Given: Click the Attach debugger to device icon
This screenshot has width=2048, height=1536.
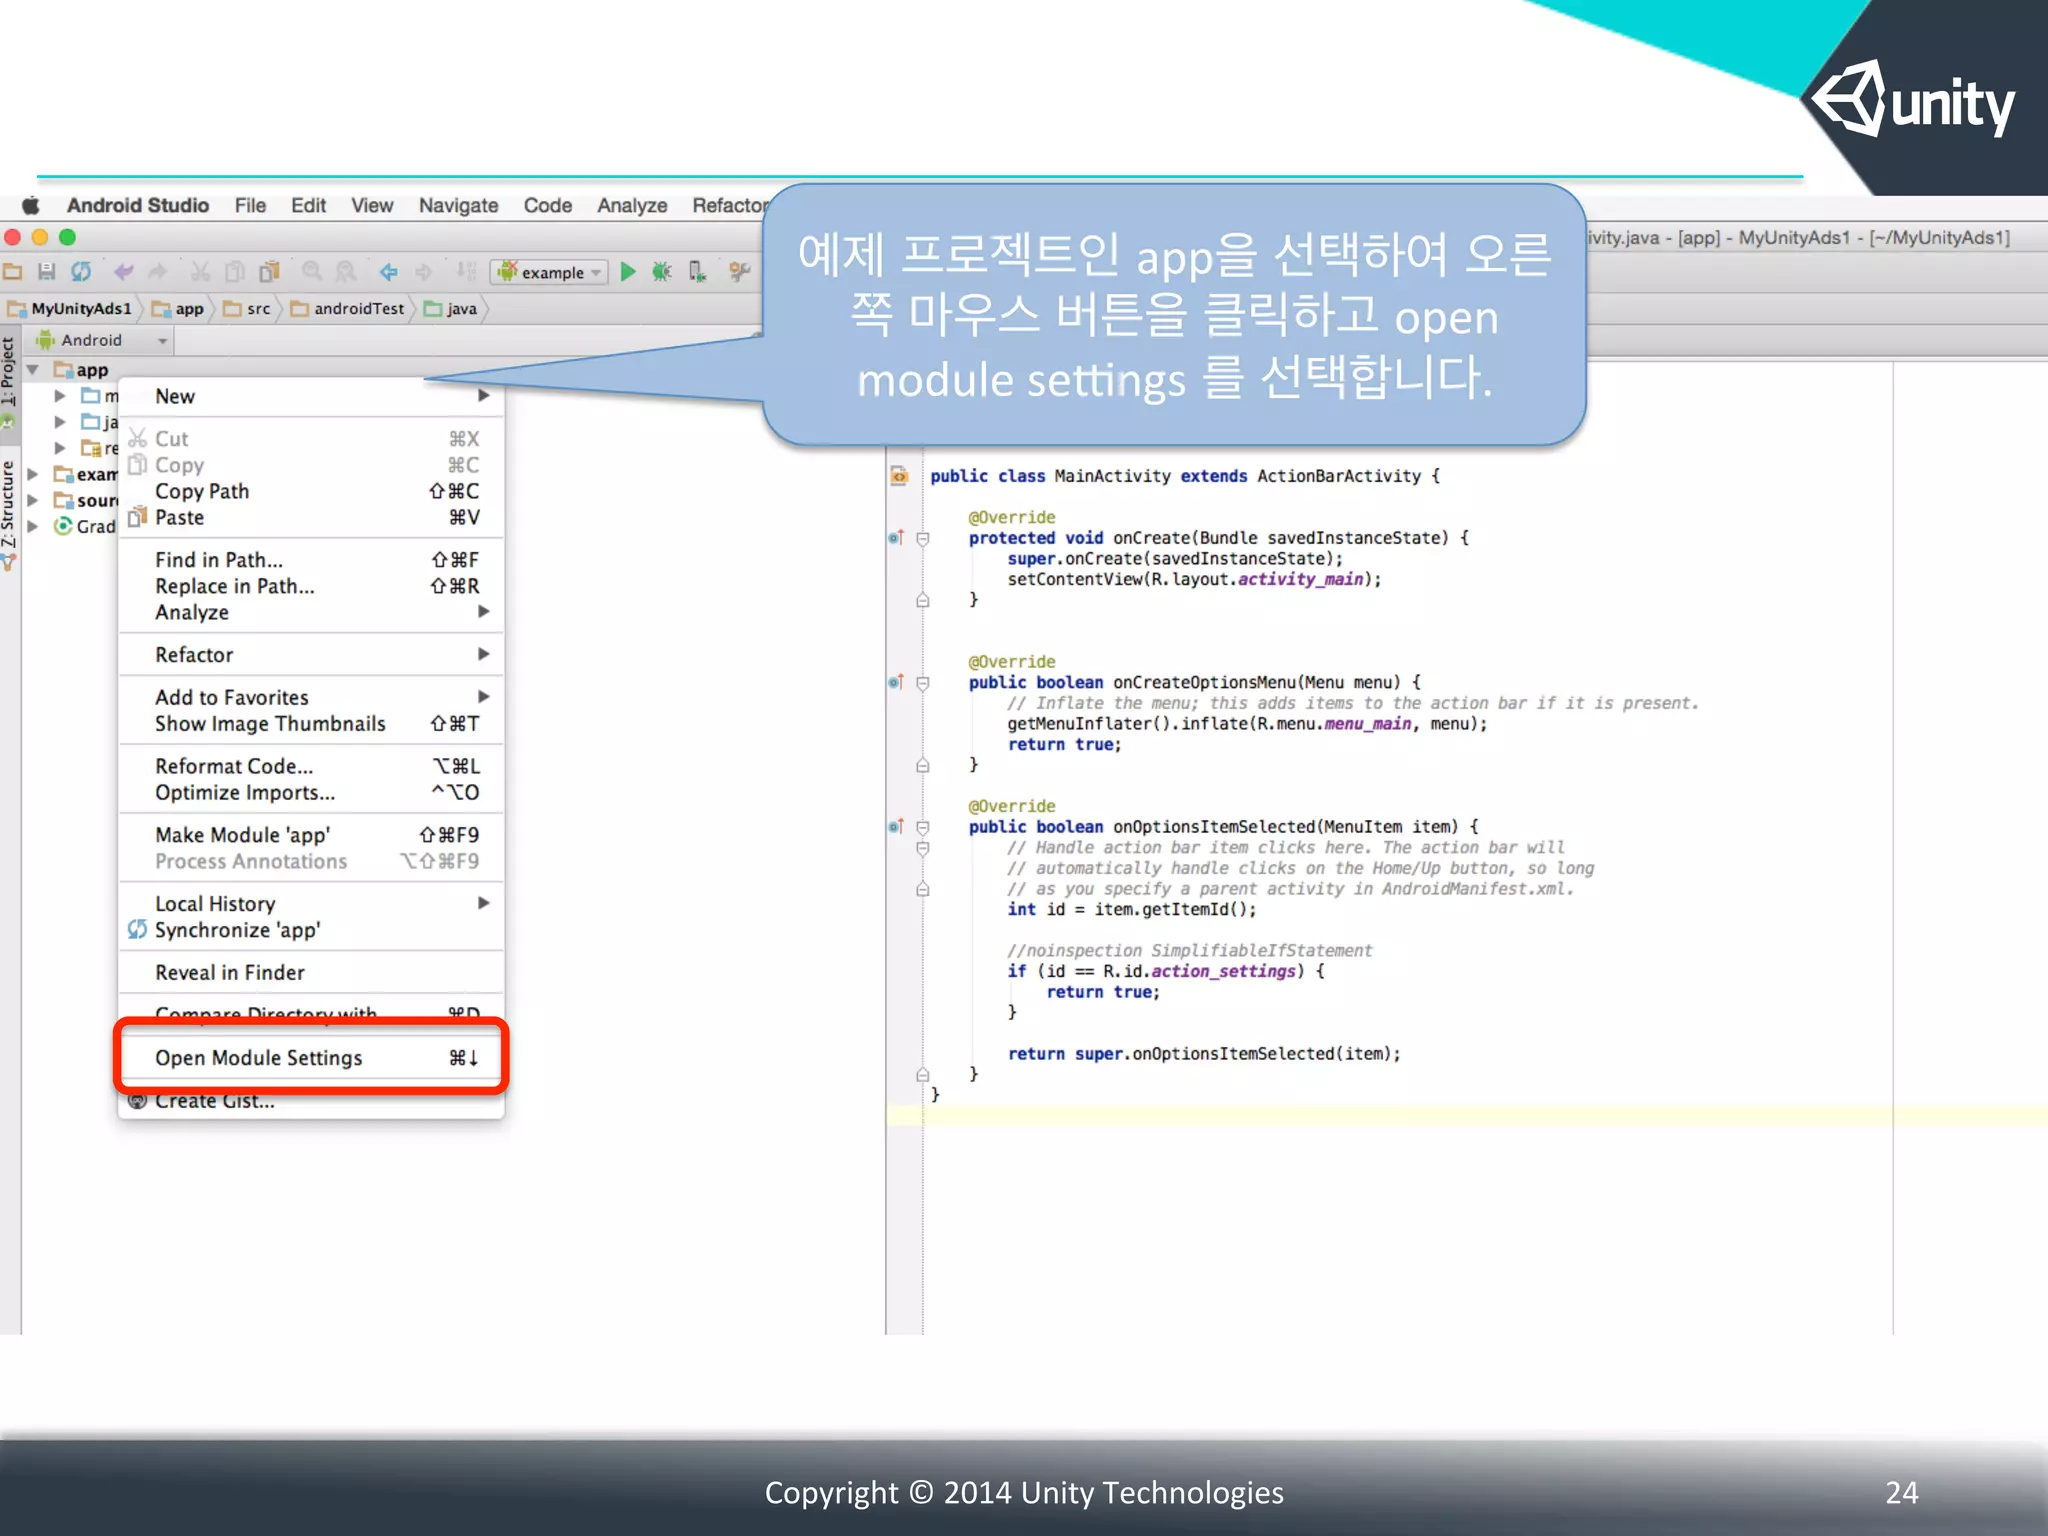Looking at the screenshot, I should coord(698,272).
